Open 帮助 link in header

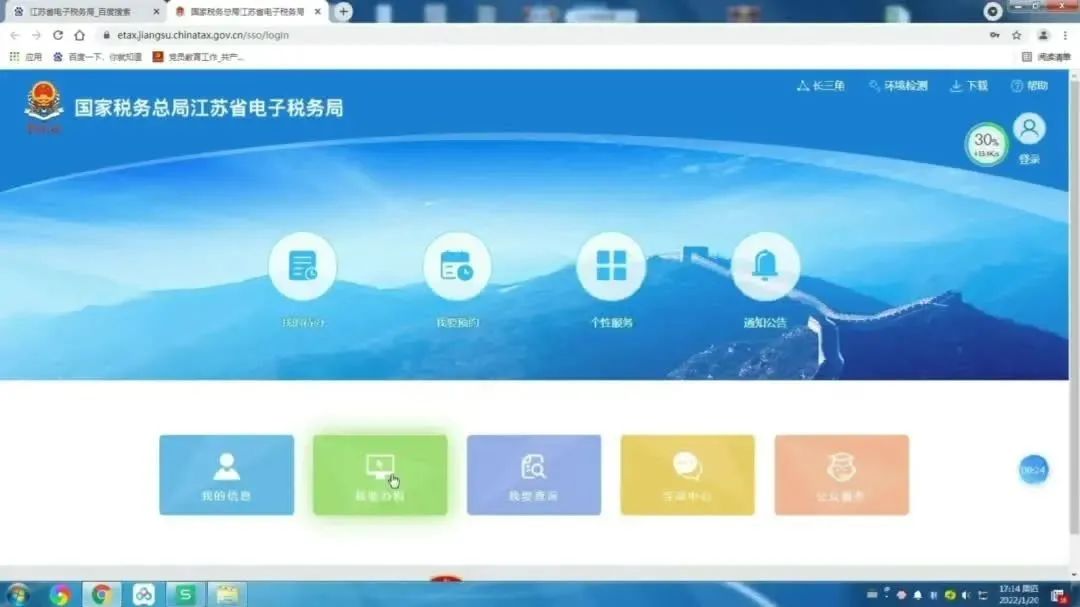click(x=1030, y=86)
